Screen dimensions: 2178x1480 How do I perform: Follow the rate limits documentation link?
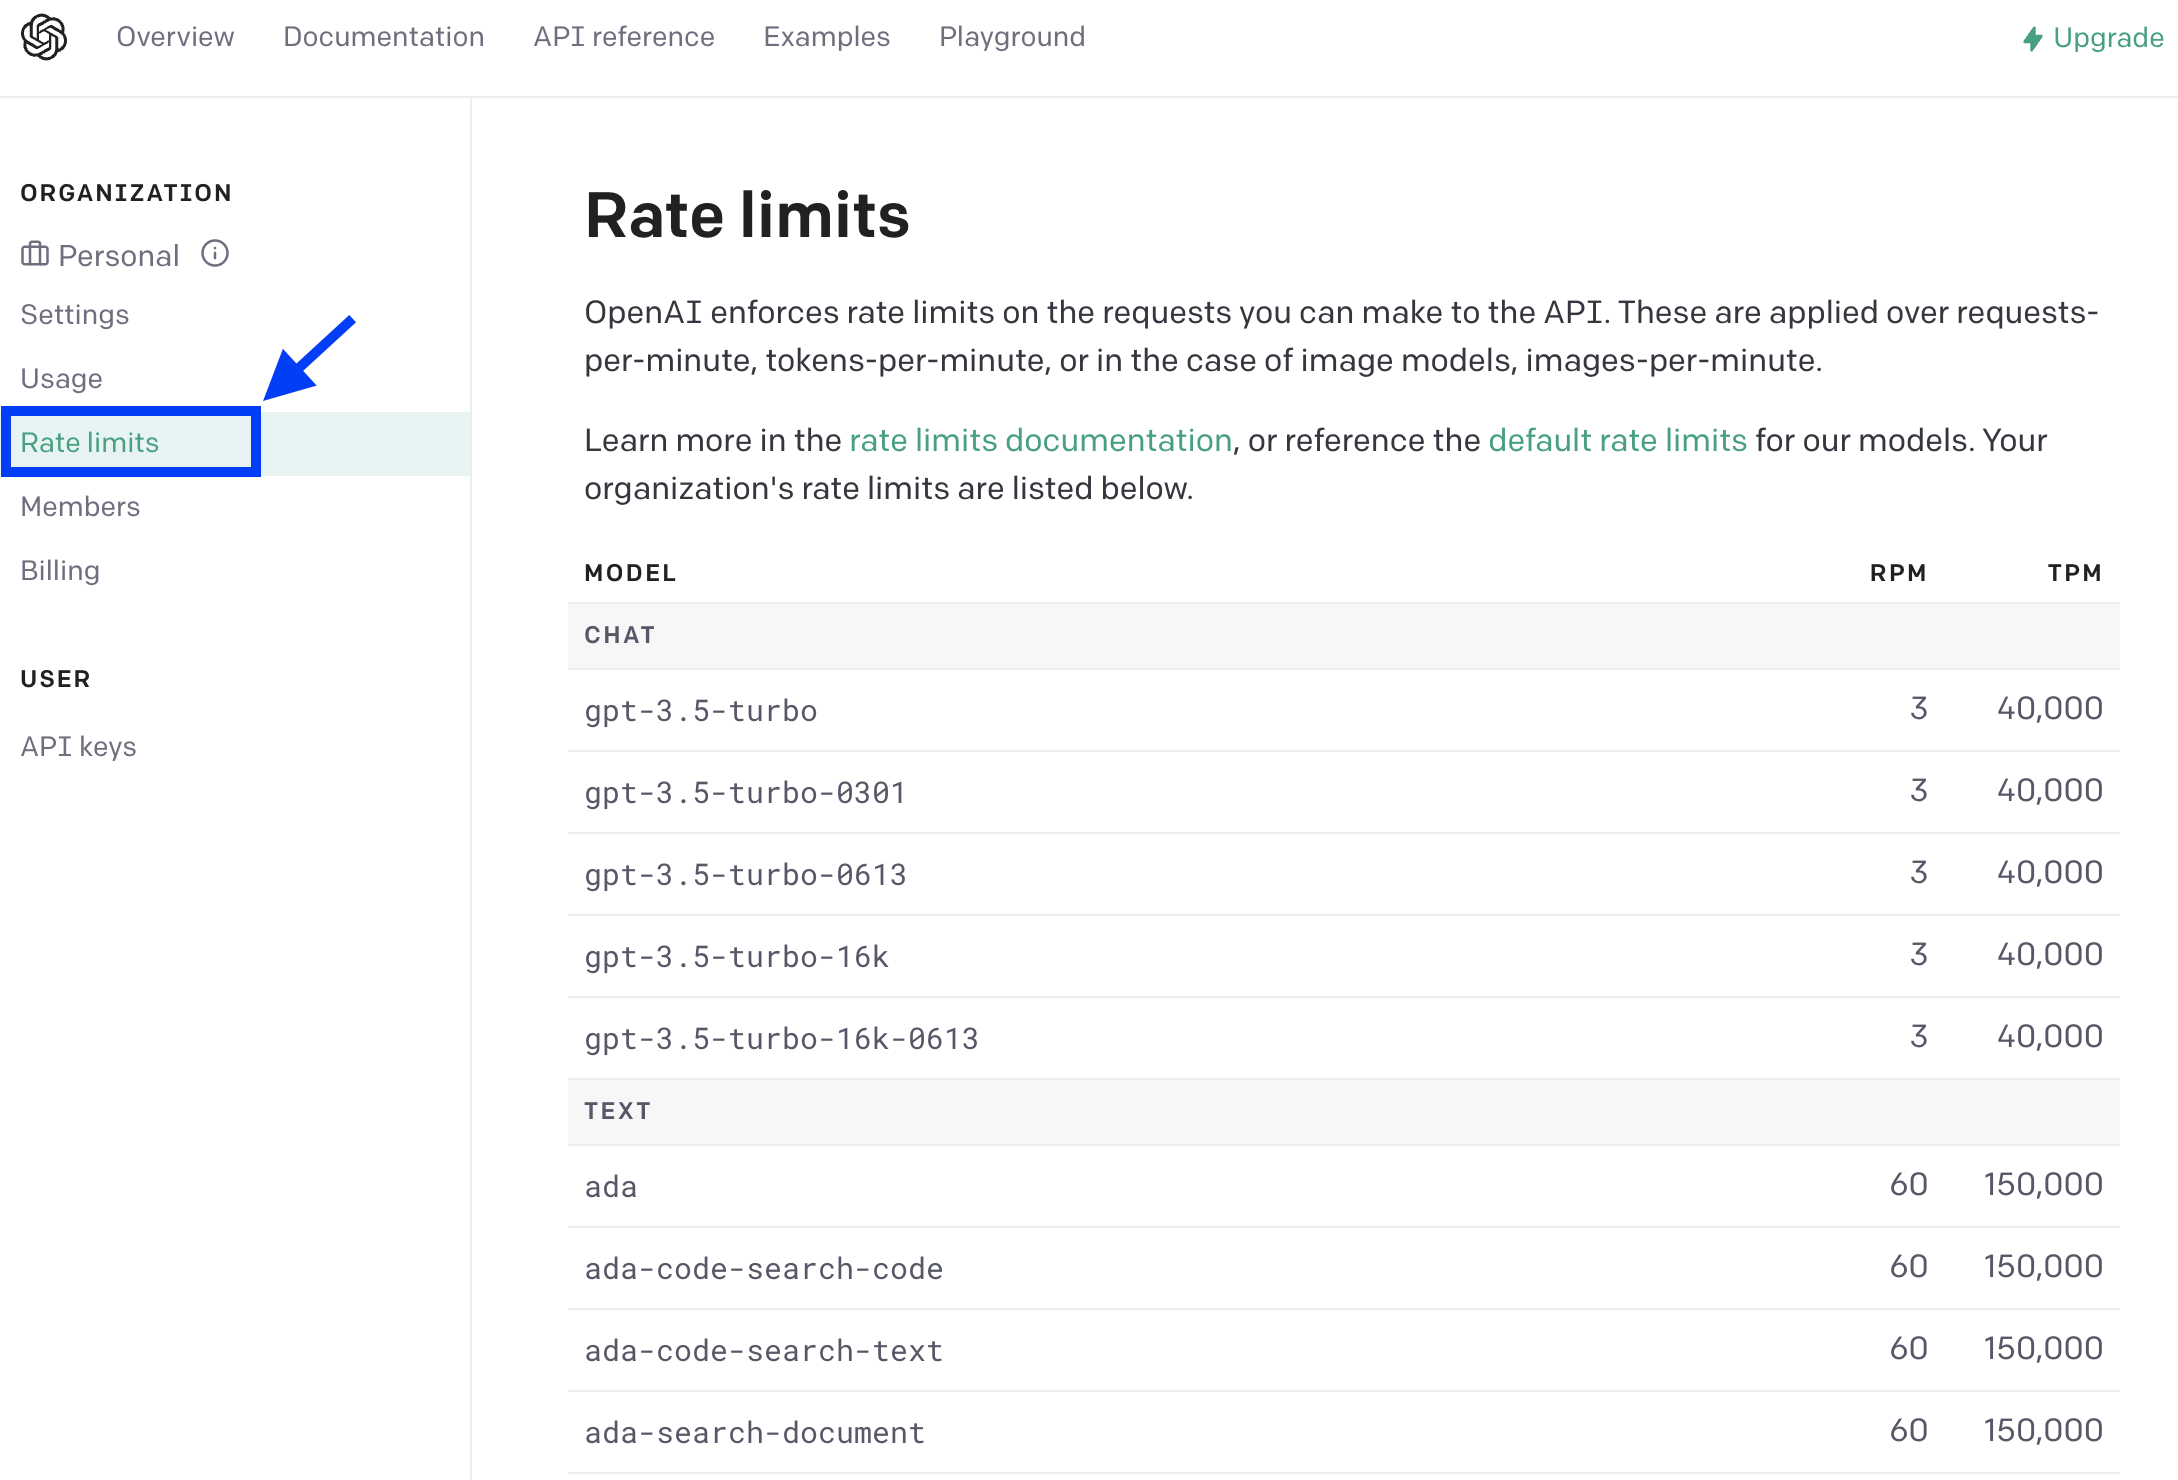tap(1040, 441)
